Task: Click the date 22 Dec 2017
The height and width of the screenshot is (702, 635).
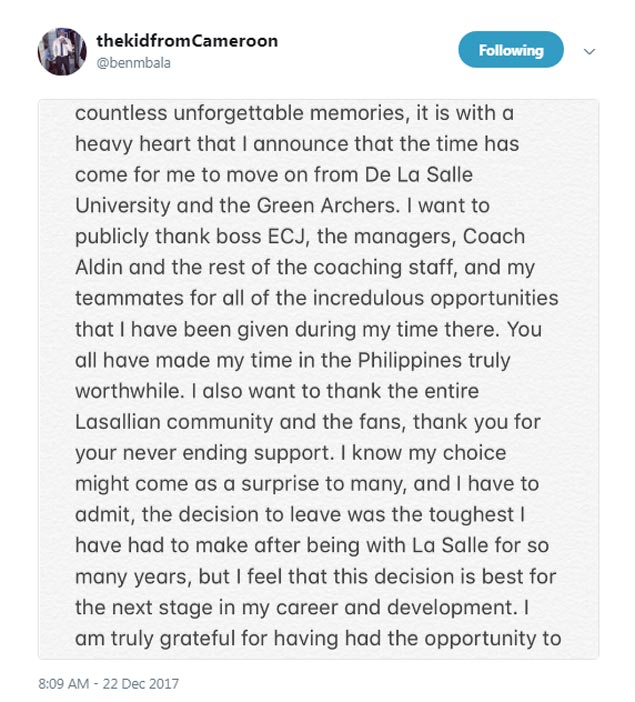Action: (141, 684)
